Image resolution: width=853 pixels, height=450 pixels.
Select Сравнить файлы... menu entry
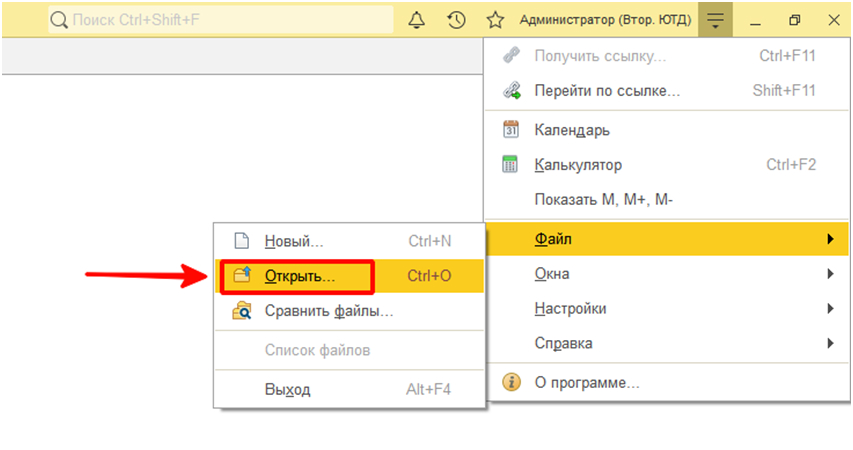pos(328,311)
